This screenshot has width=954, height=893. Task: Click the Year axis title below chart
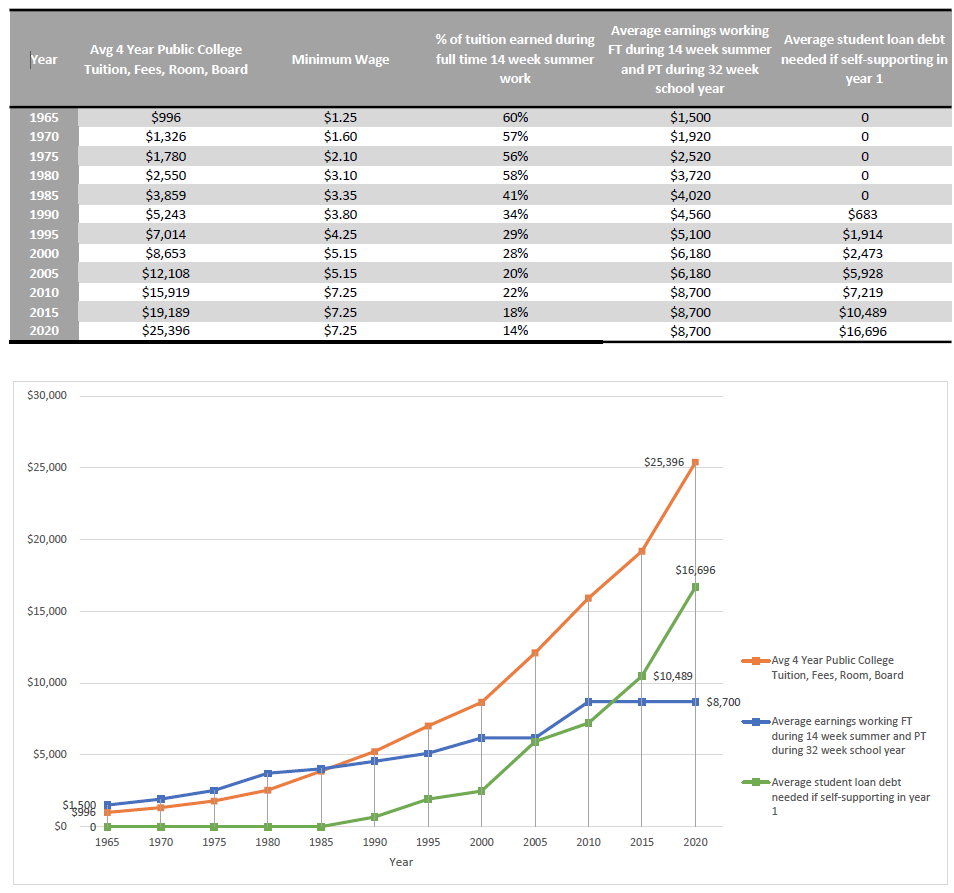401,862
